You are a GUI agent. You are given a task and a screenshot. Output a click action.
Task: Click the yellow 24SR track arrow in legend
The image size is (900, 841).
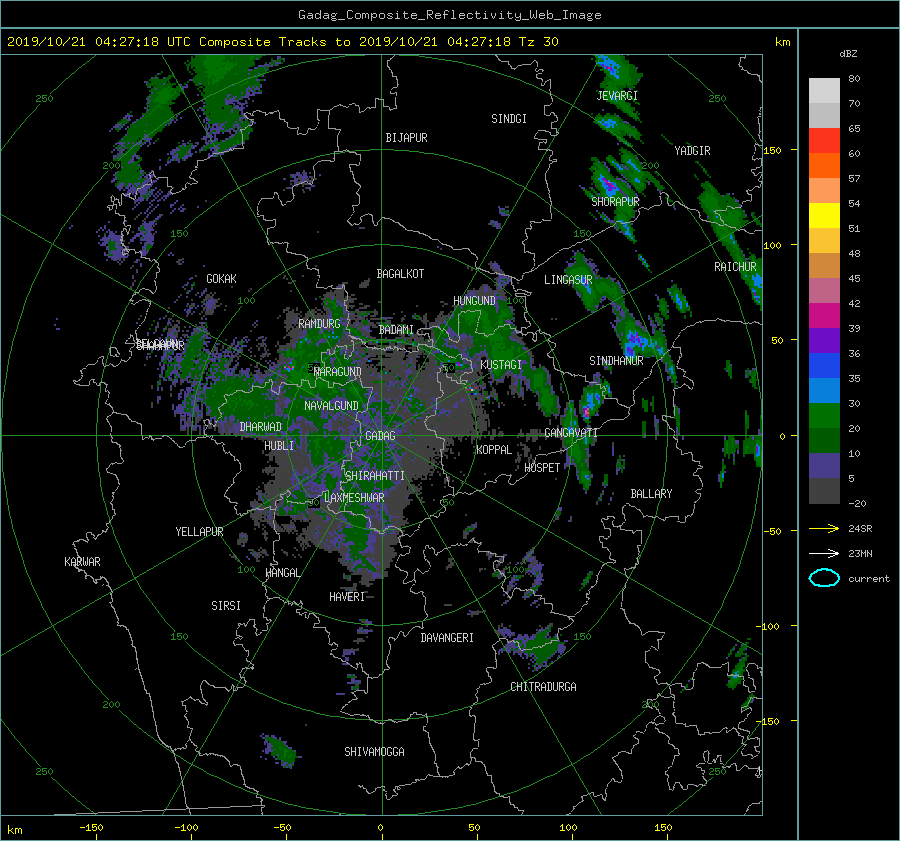[x=824, y=528]
